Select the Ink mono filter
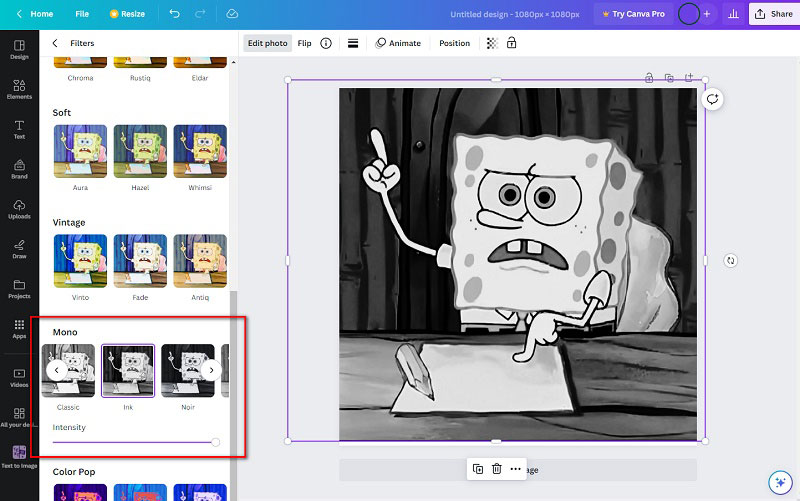Image resolution: width=800 pixels, height=501 pixels. pyautogui.click(x=128, y=371)
